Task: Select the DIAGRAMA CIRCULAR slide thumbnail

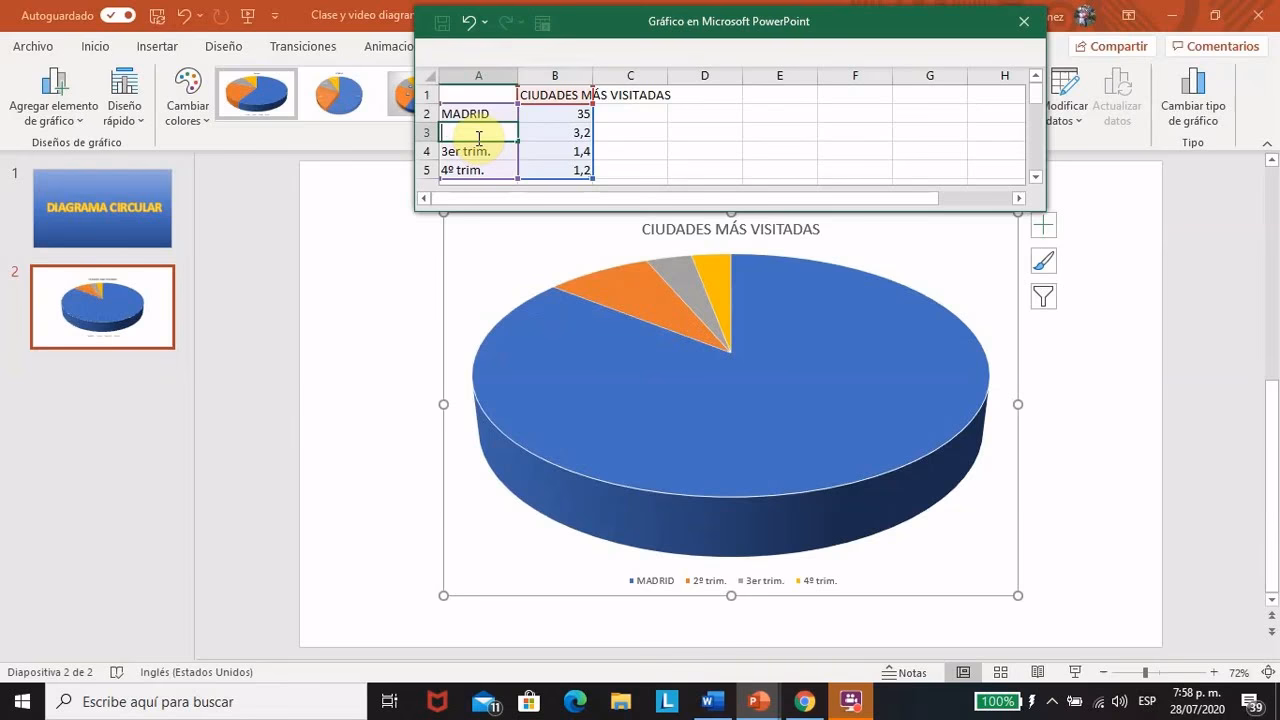Action: (102, 208)
